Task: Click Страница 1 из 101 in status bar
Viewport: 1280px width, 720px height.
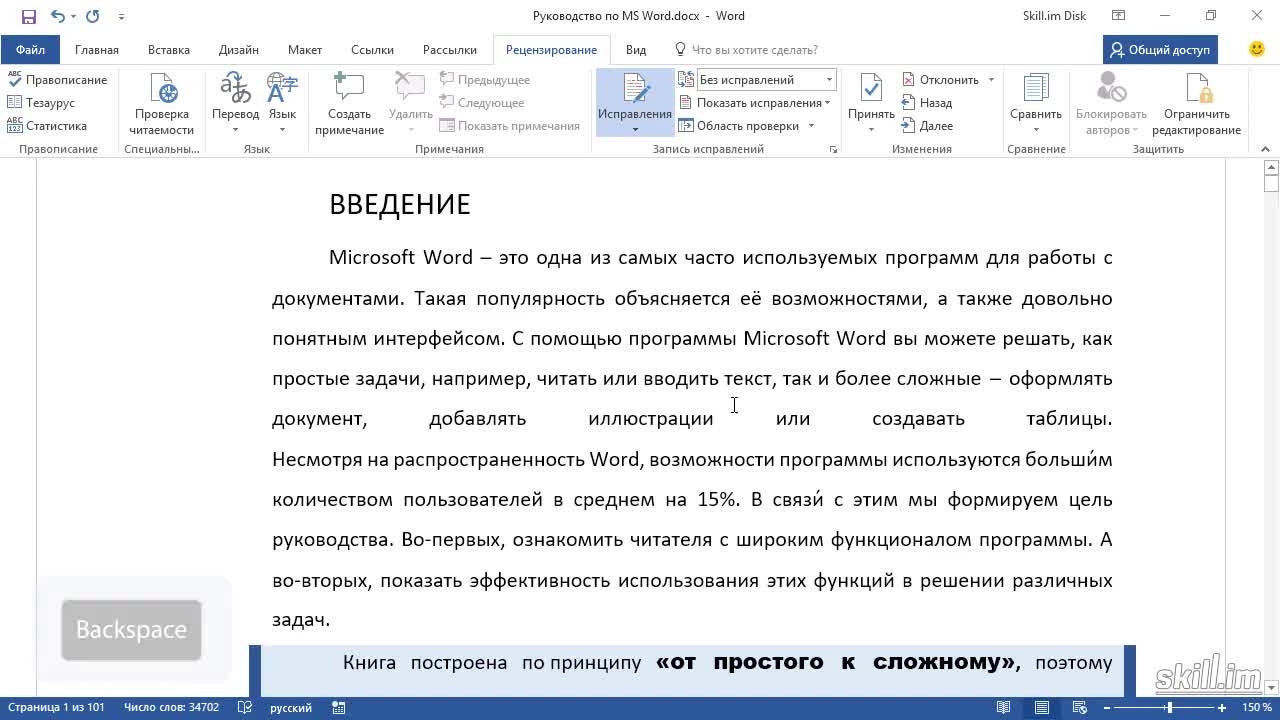Action: [56, 708]
